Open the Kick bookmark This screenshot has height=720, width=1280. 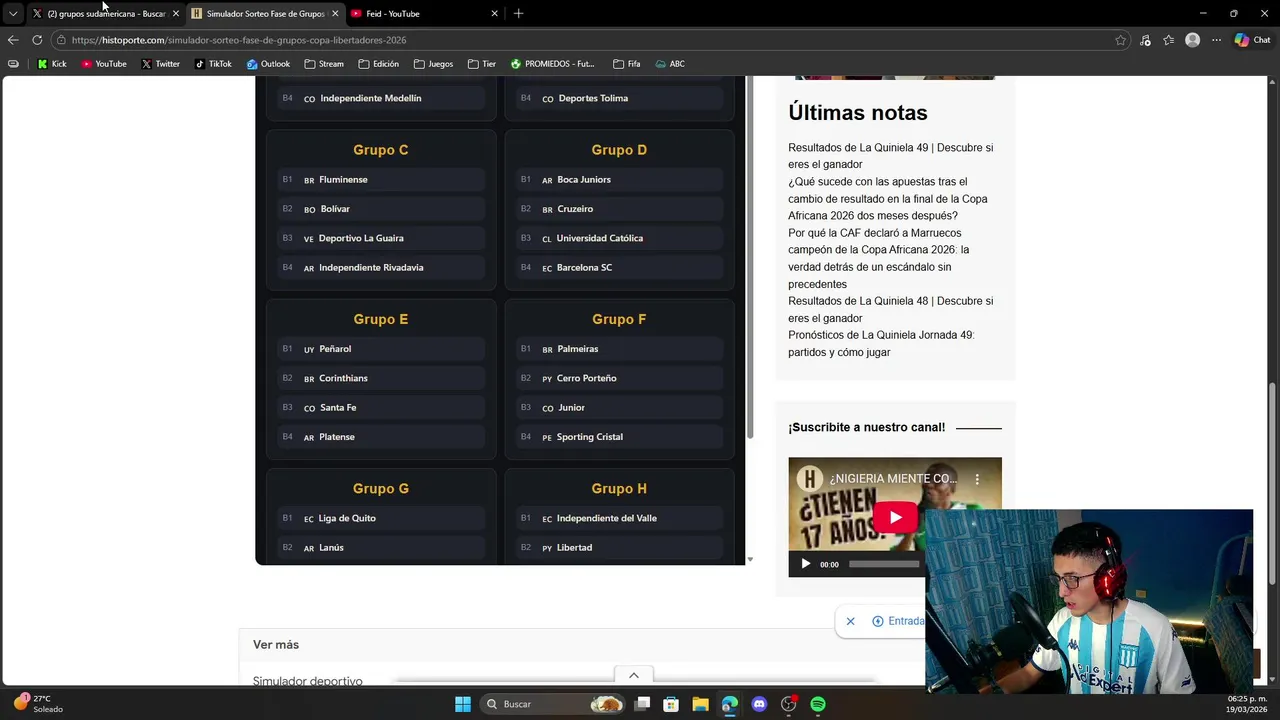(52, 64)
